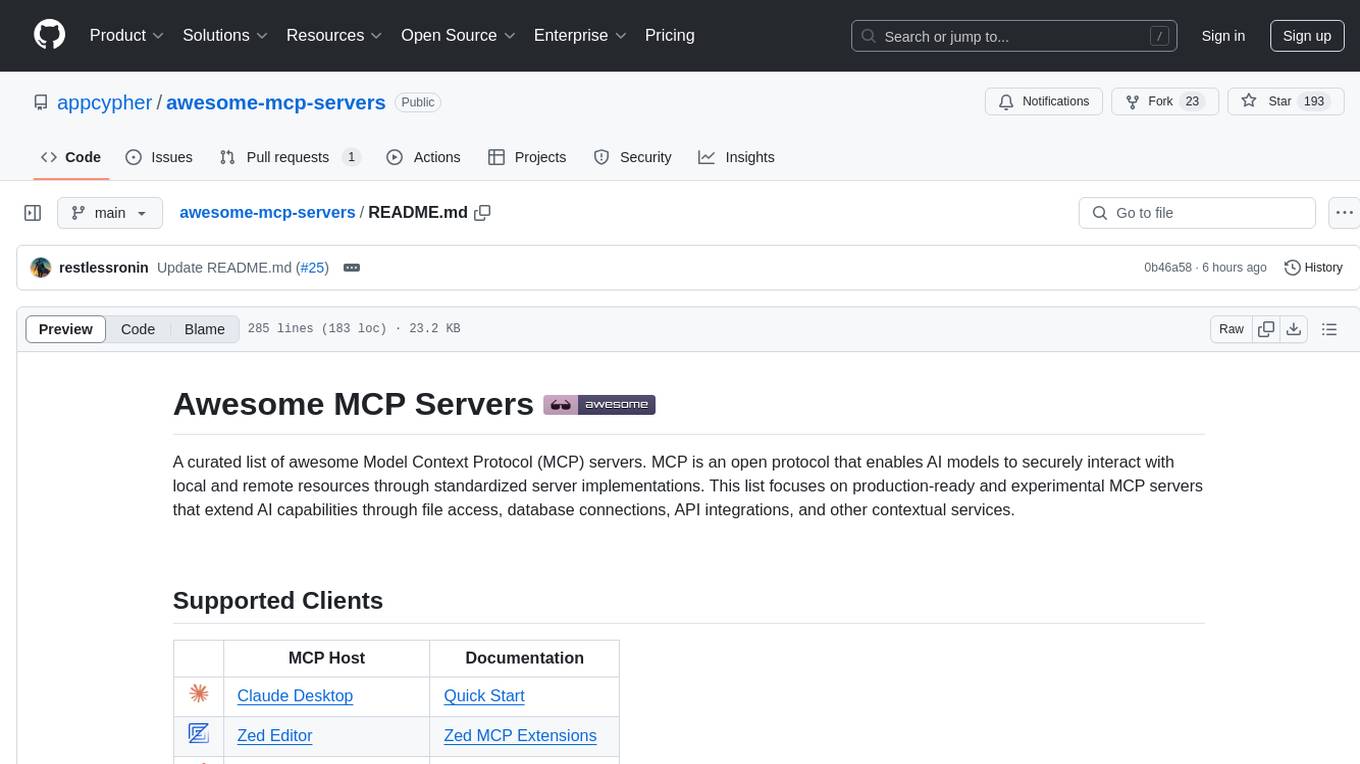This screenshot has height=764, width=1360.
Task: Download the raw file
Action: pyautogui.click(x=1293, y=329)
